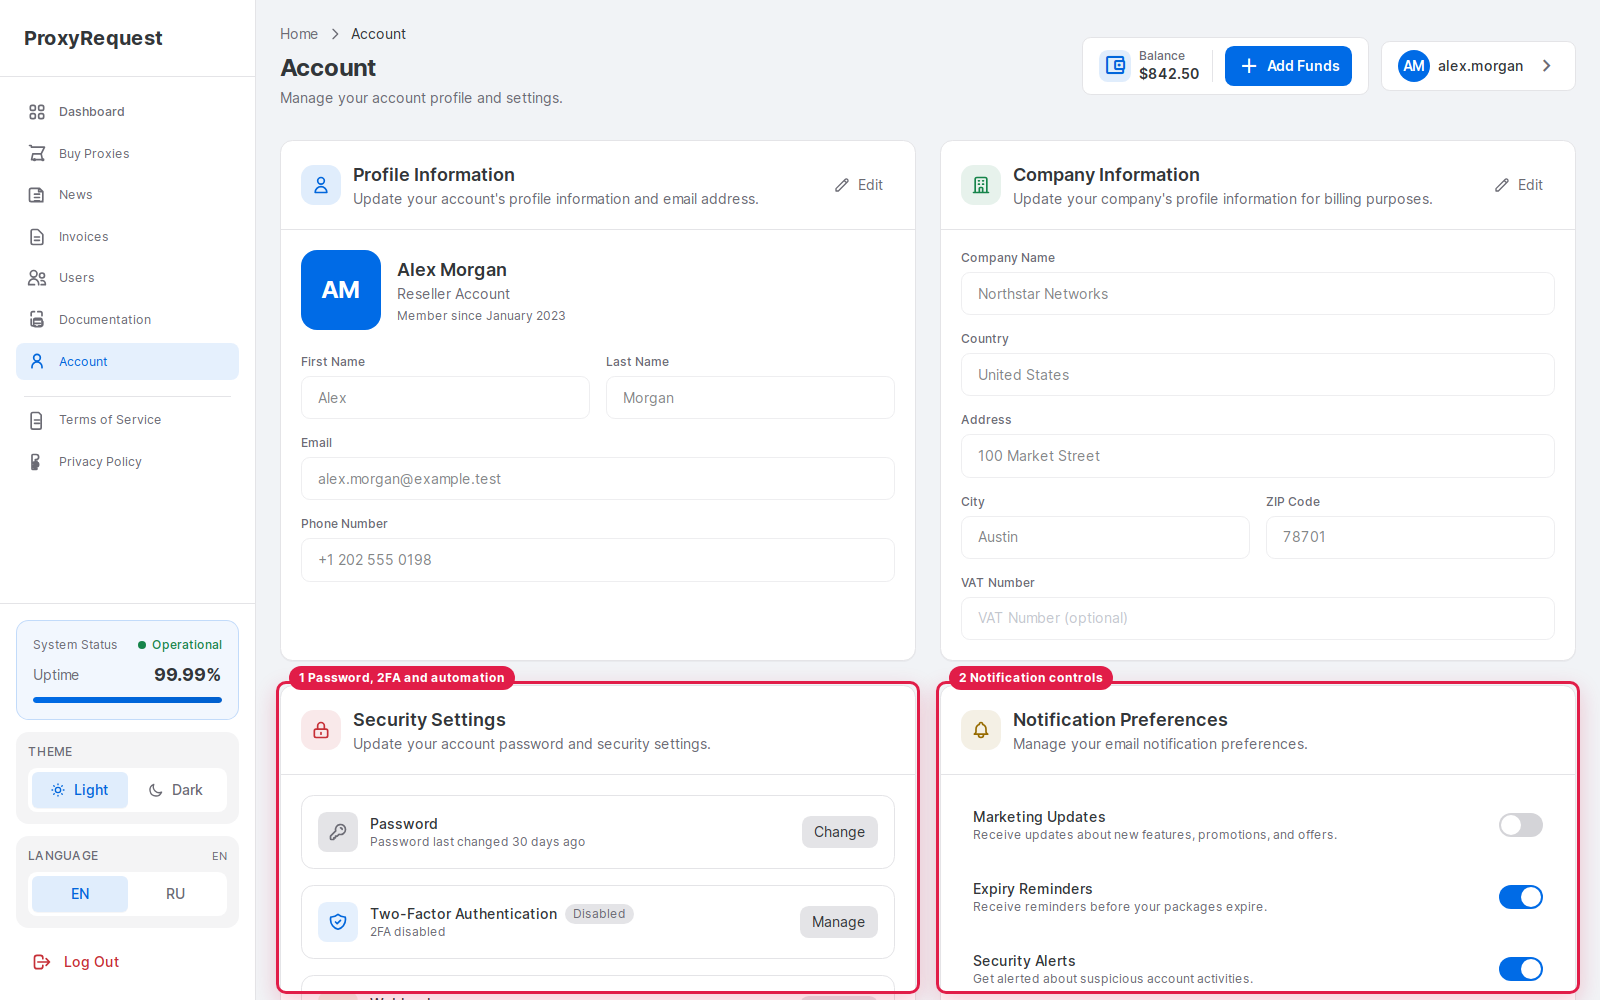Select RU language option
The image size is (1600, 1000).
[x=176, y=894]
